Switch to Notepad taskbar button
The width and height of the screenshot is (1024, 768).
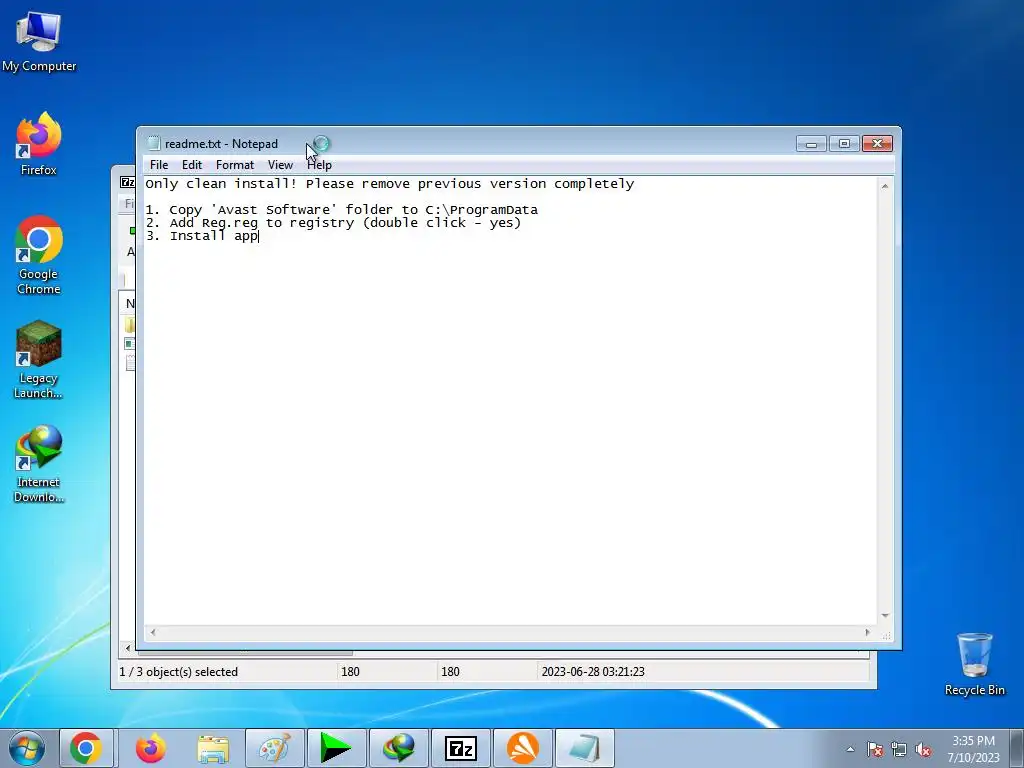tap(584, 748)
